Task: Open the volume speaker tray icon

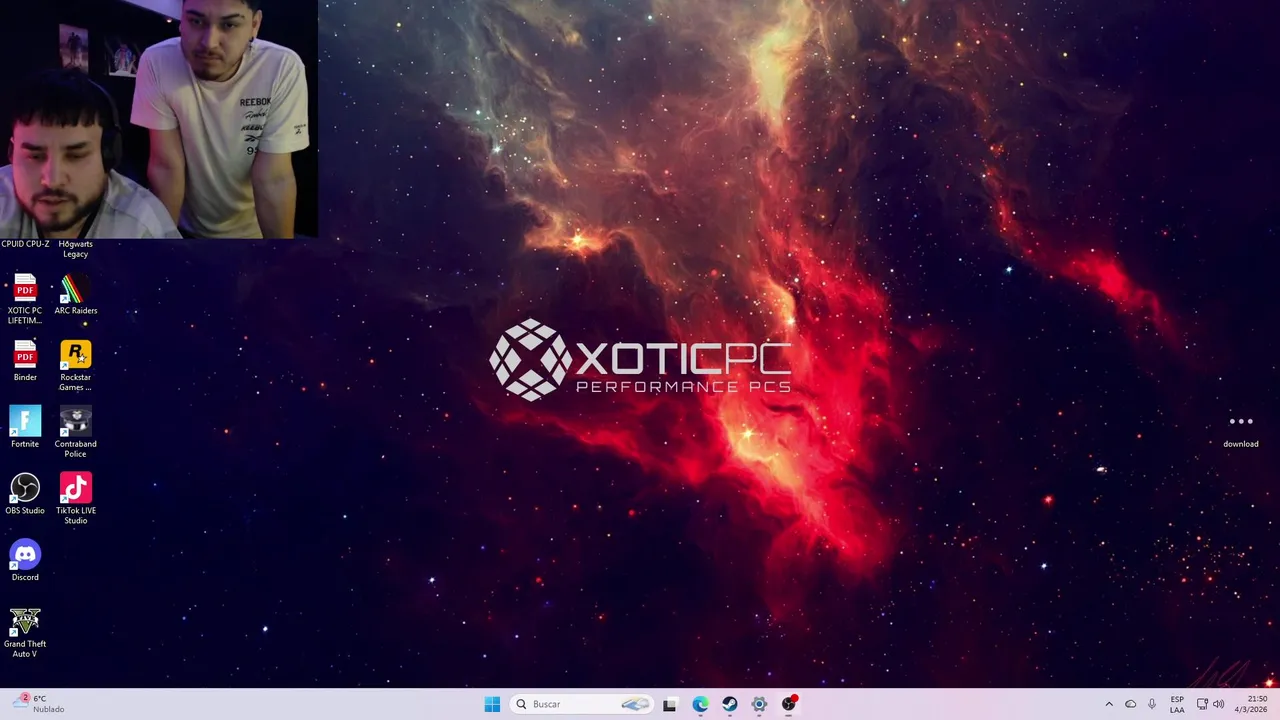Action: [1218, 704]
